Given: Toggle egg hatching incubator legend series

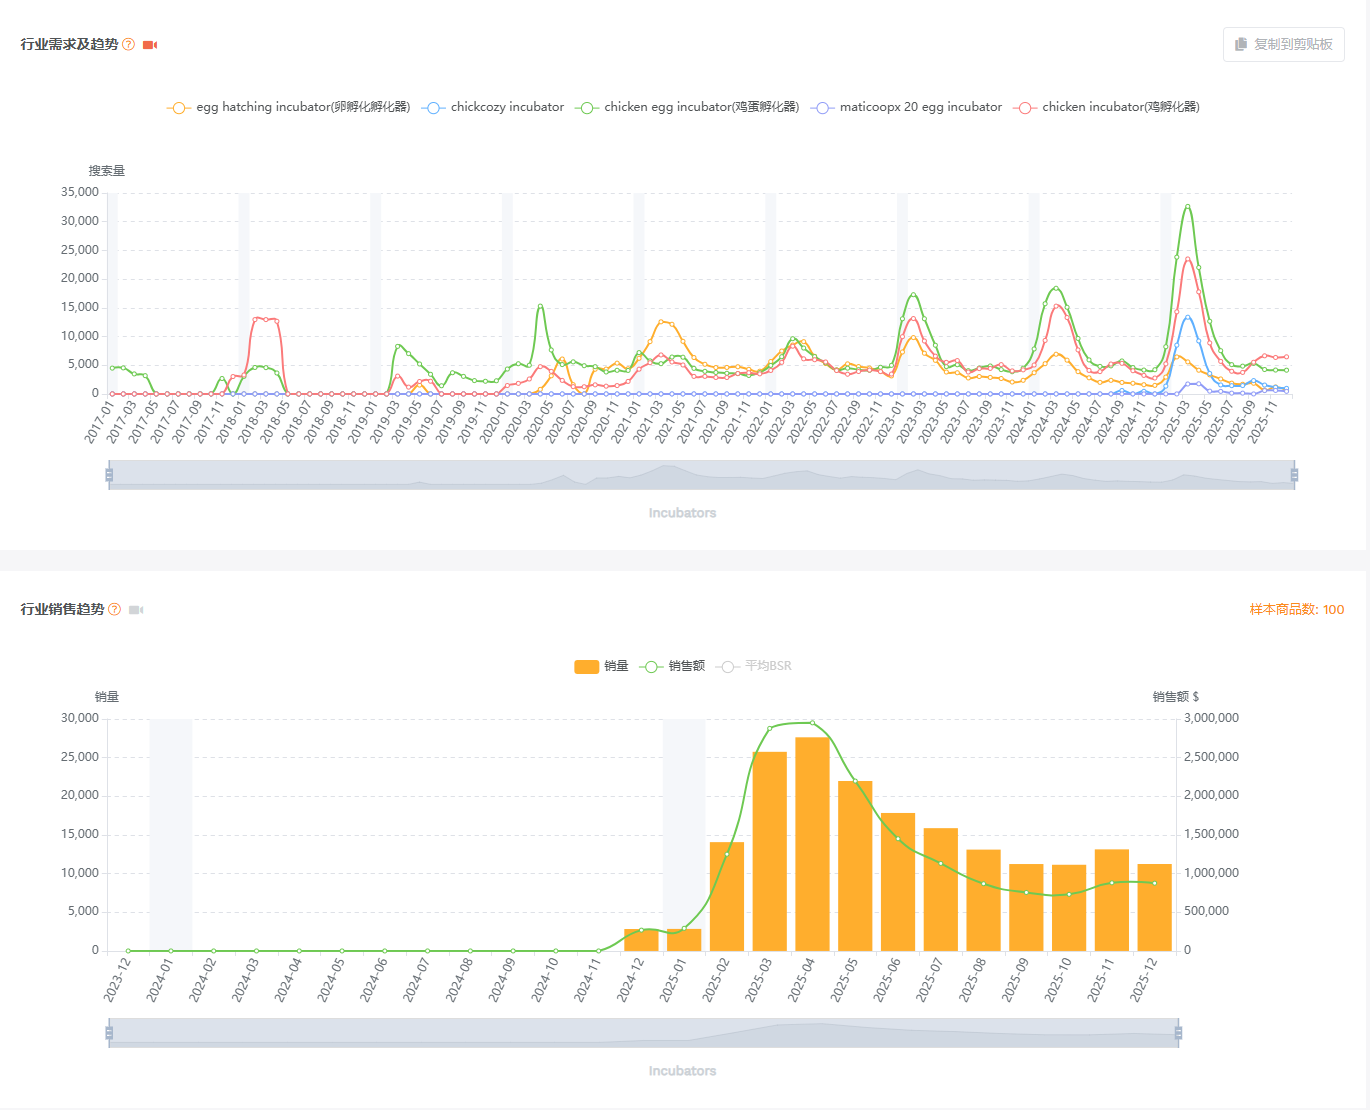Looking at the screenshot, I should click(x=288, y=107).
